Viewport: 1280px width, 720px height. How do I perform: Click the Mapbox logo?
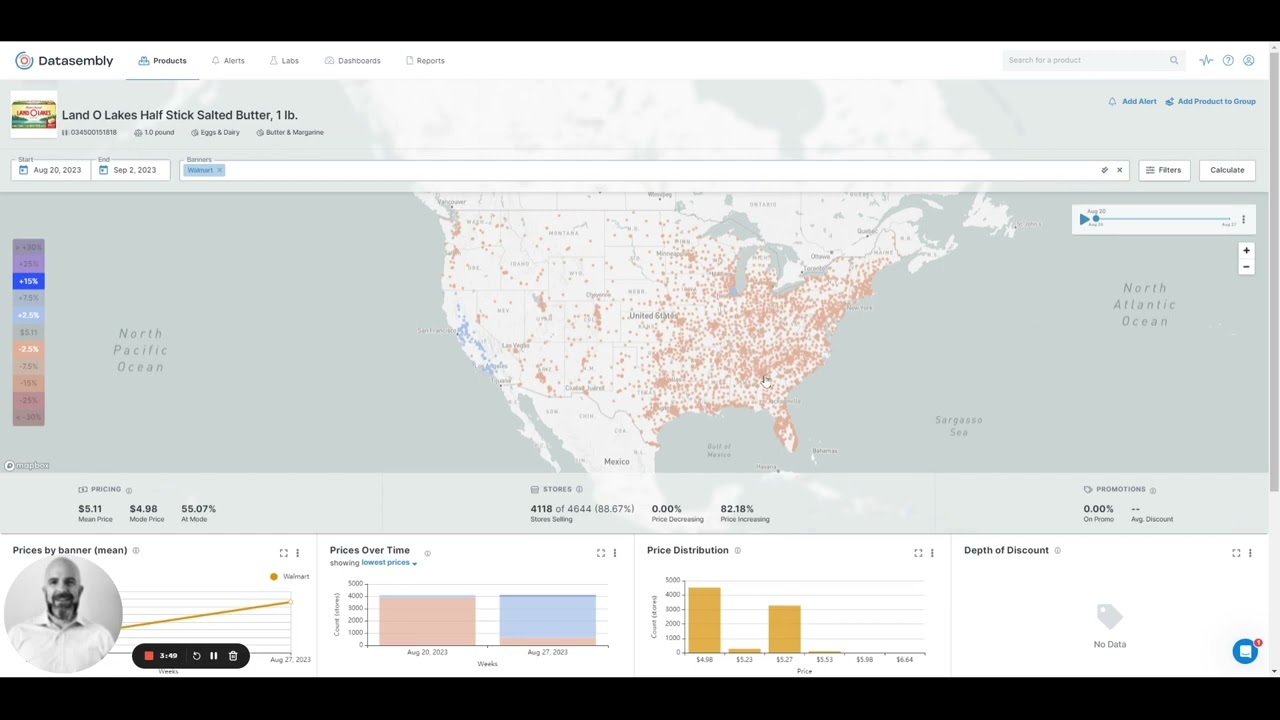coord(27,465)
